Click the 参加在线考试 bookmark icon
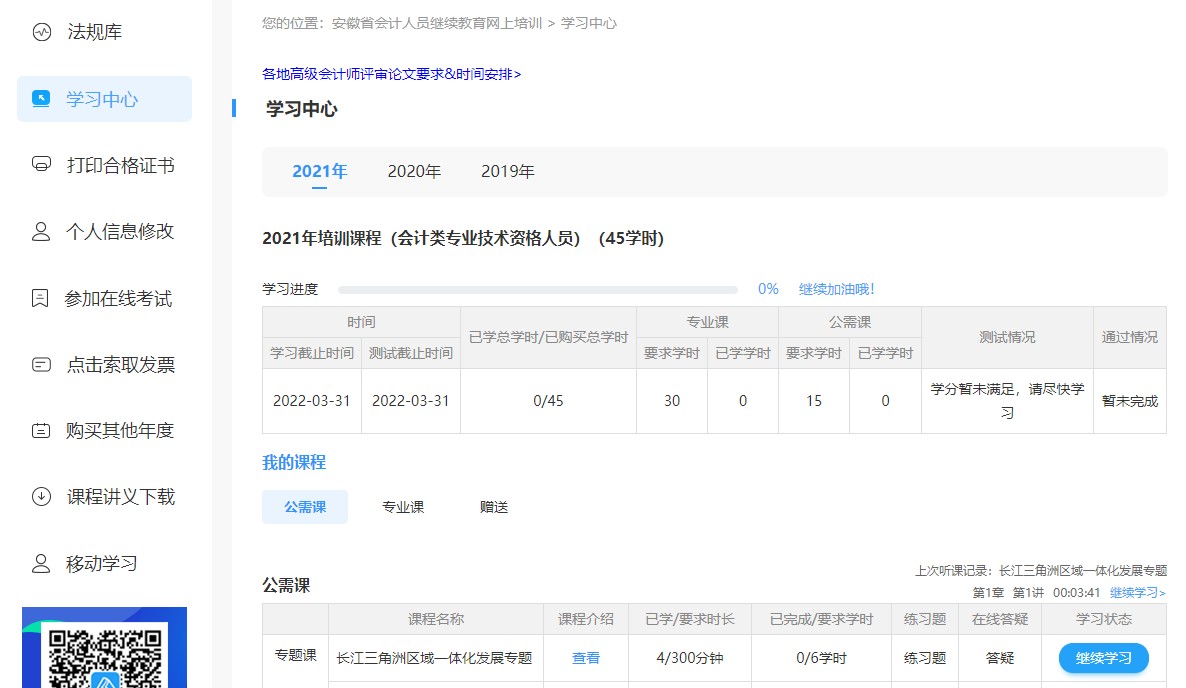The height and width of the screenshot is (688, 1186). point(41,297)
